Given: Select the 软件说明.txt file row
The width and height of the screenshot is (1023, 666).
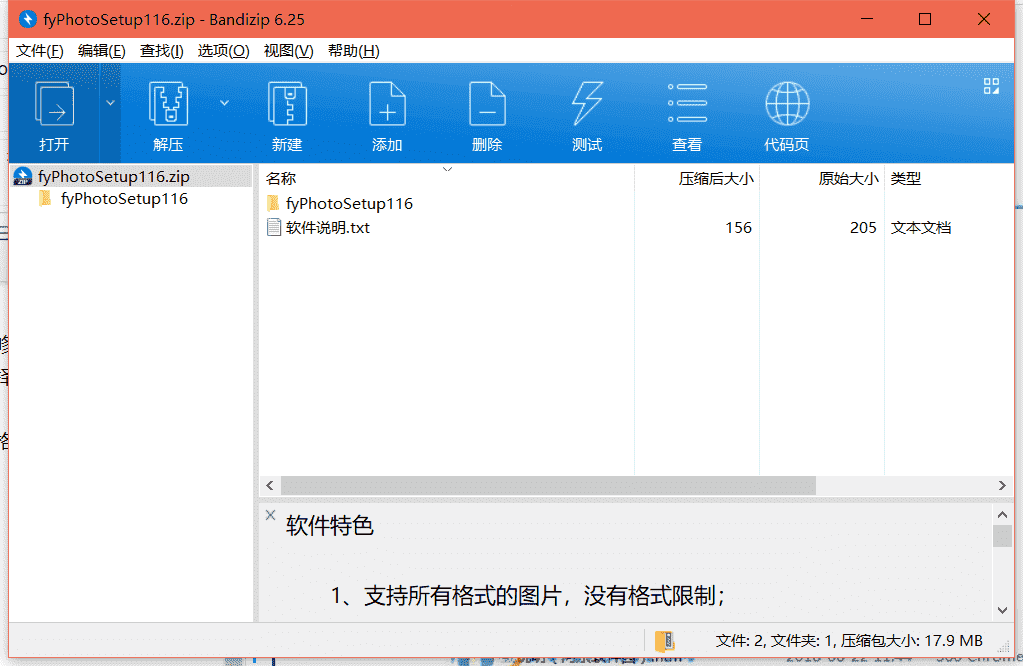Looking at the screenshot, I should click(636, 227).
